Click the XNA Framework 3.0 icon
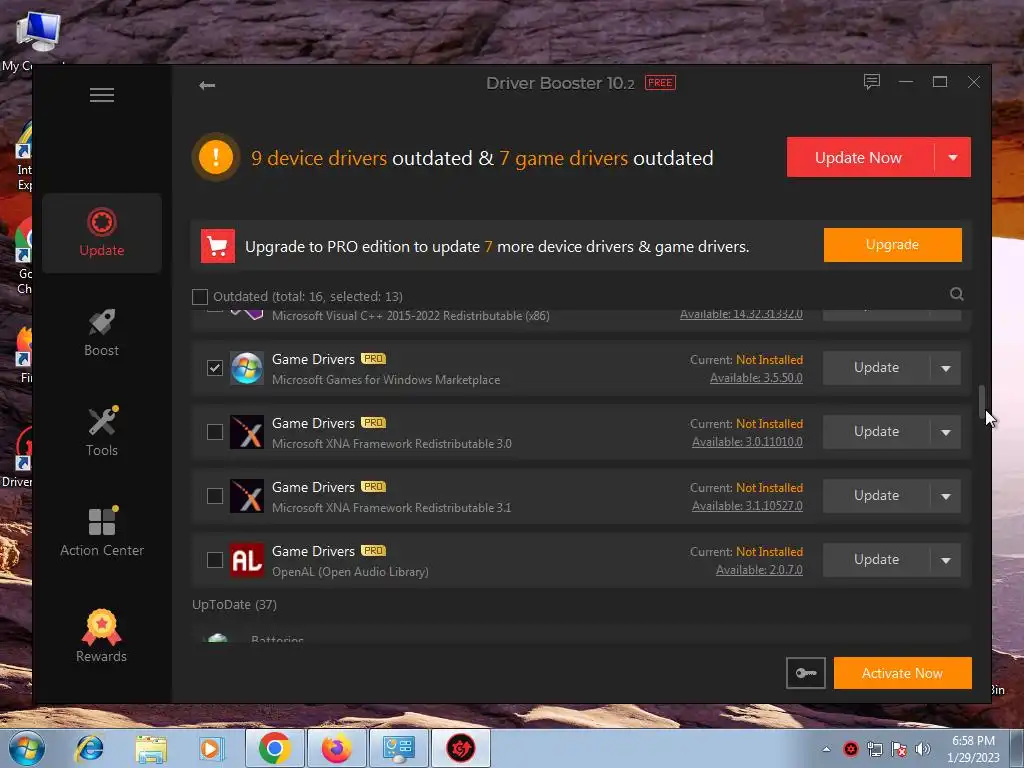 pos(247,432)
